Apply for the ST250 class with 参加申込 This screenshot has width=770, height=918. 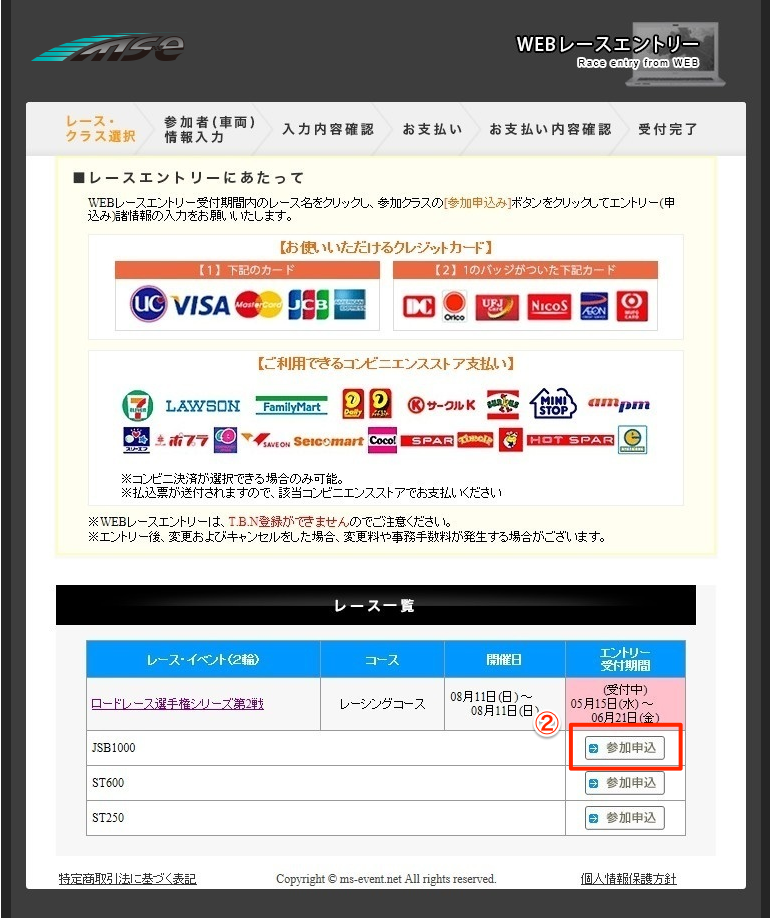click(625, 818)
